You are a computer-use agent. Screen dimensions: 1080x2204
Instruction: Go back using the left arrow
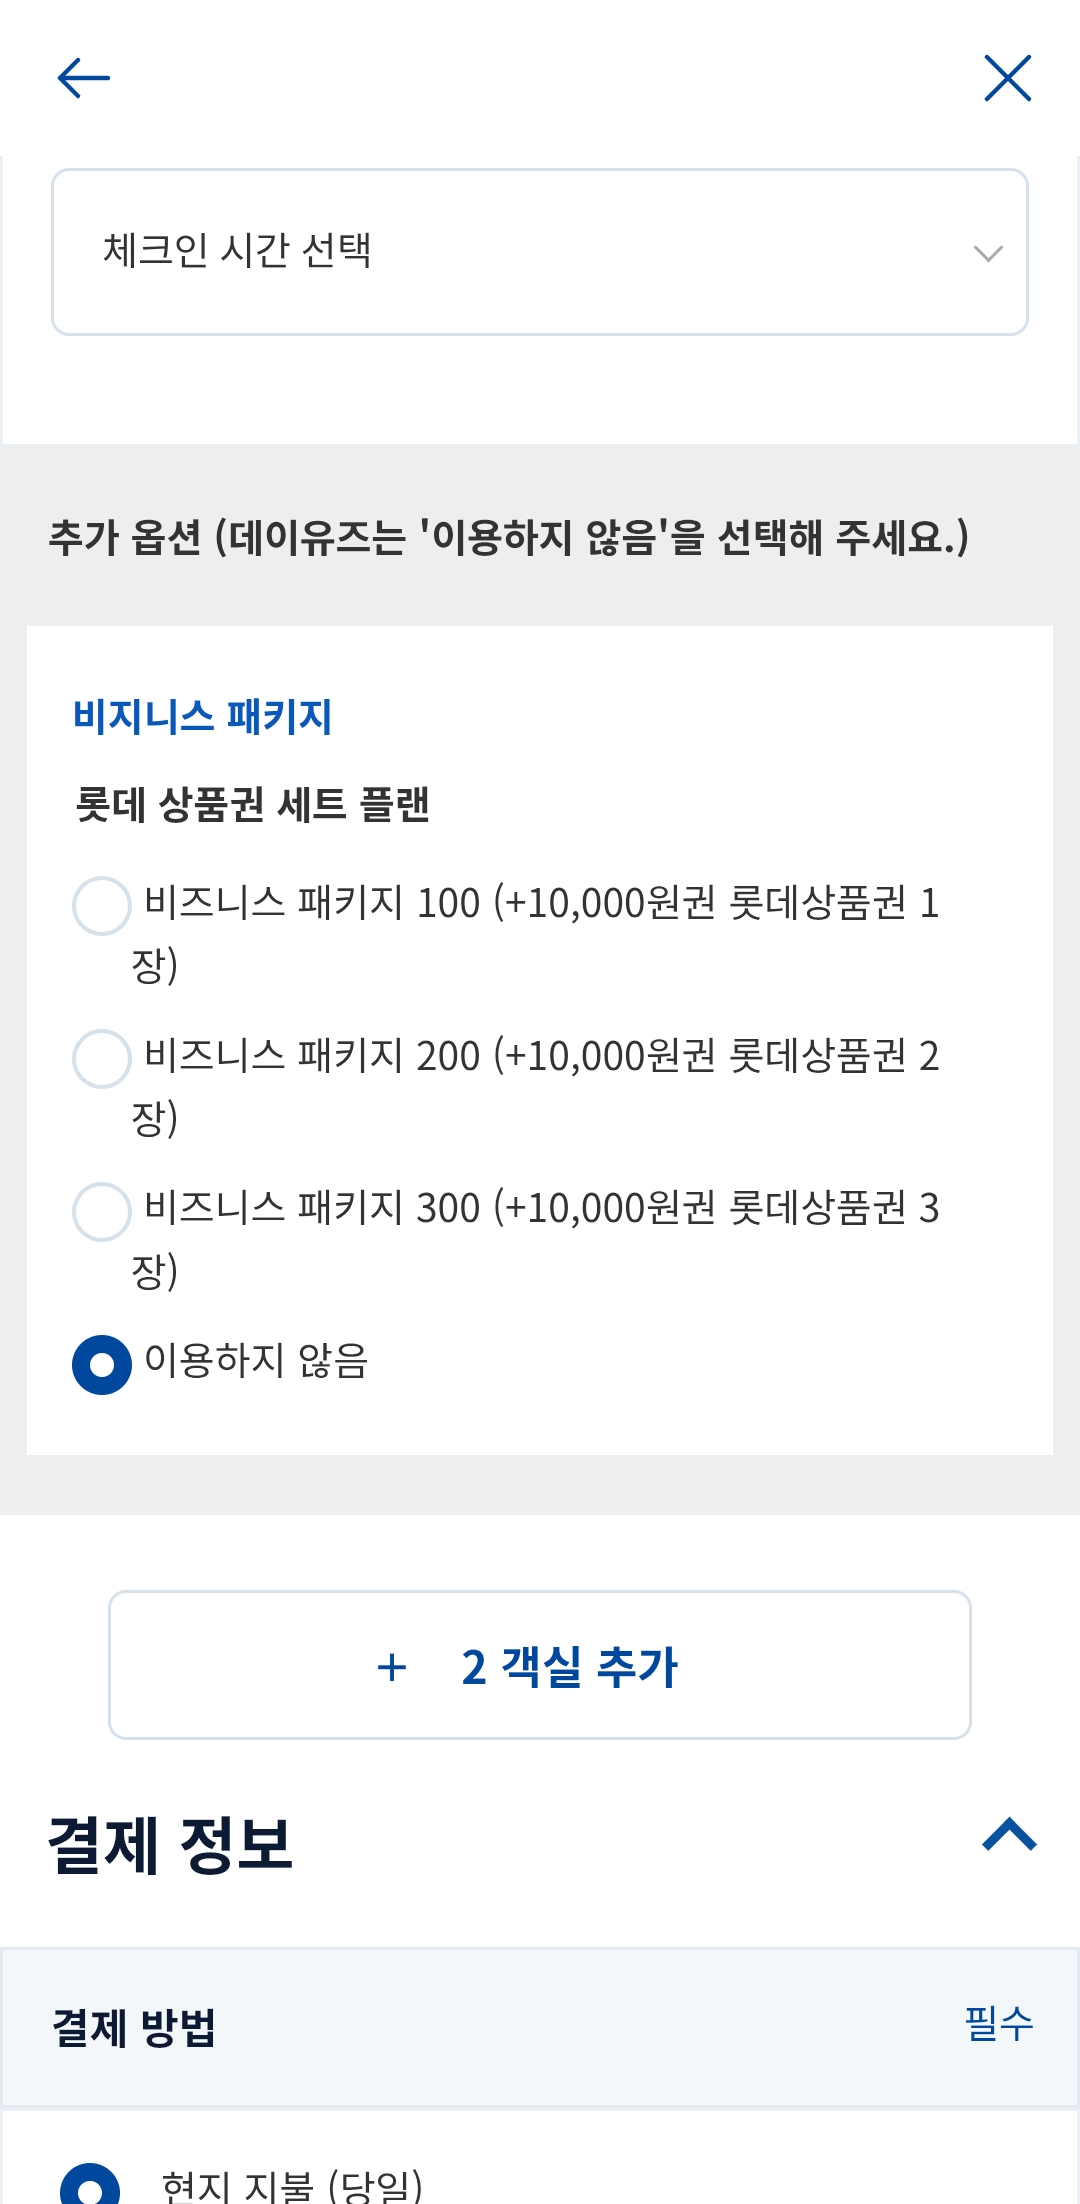tap(84, 78)
